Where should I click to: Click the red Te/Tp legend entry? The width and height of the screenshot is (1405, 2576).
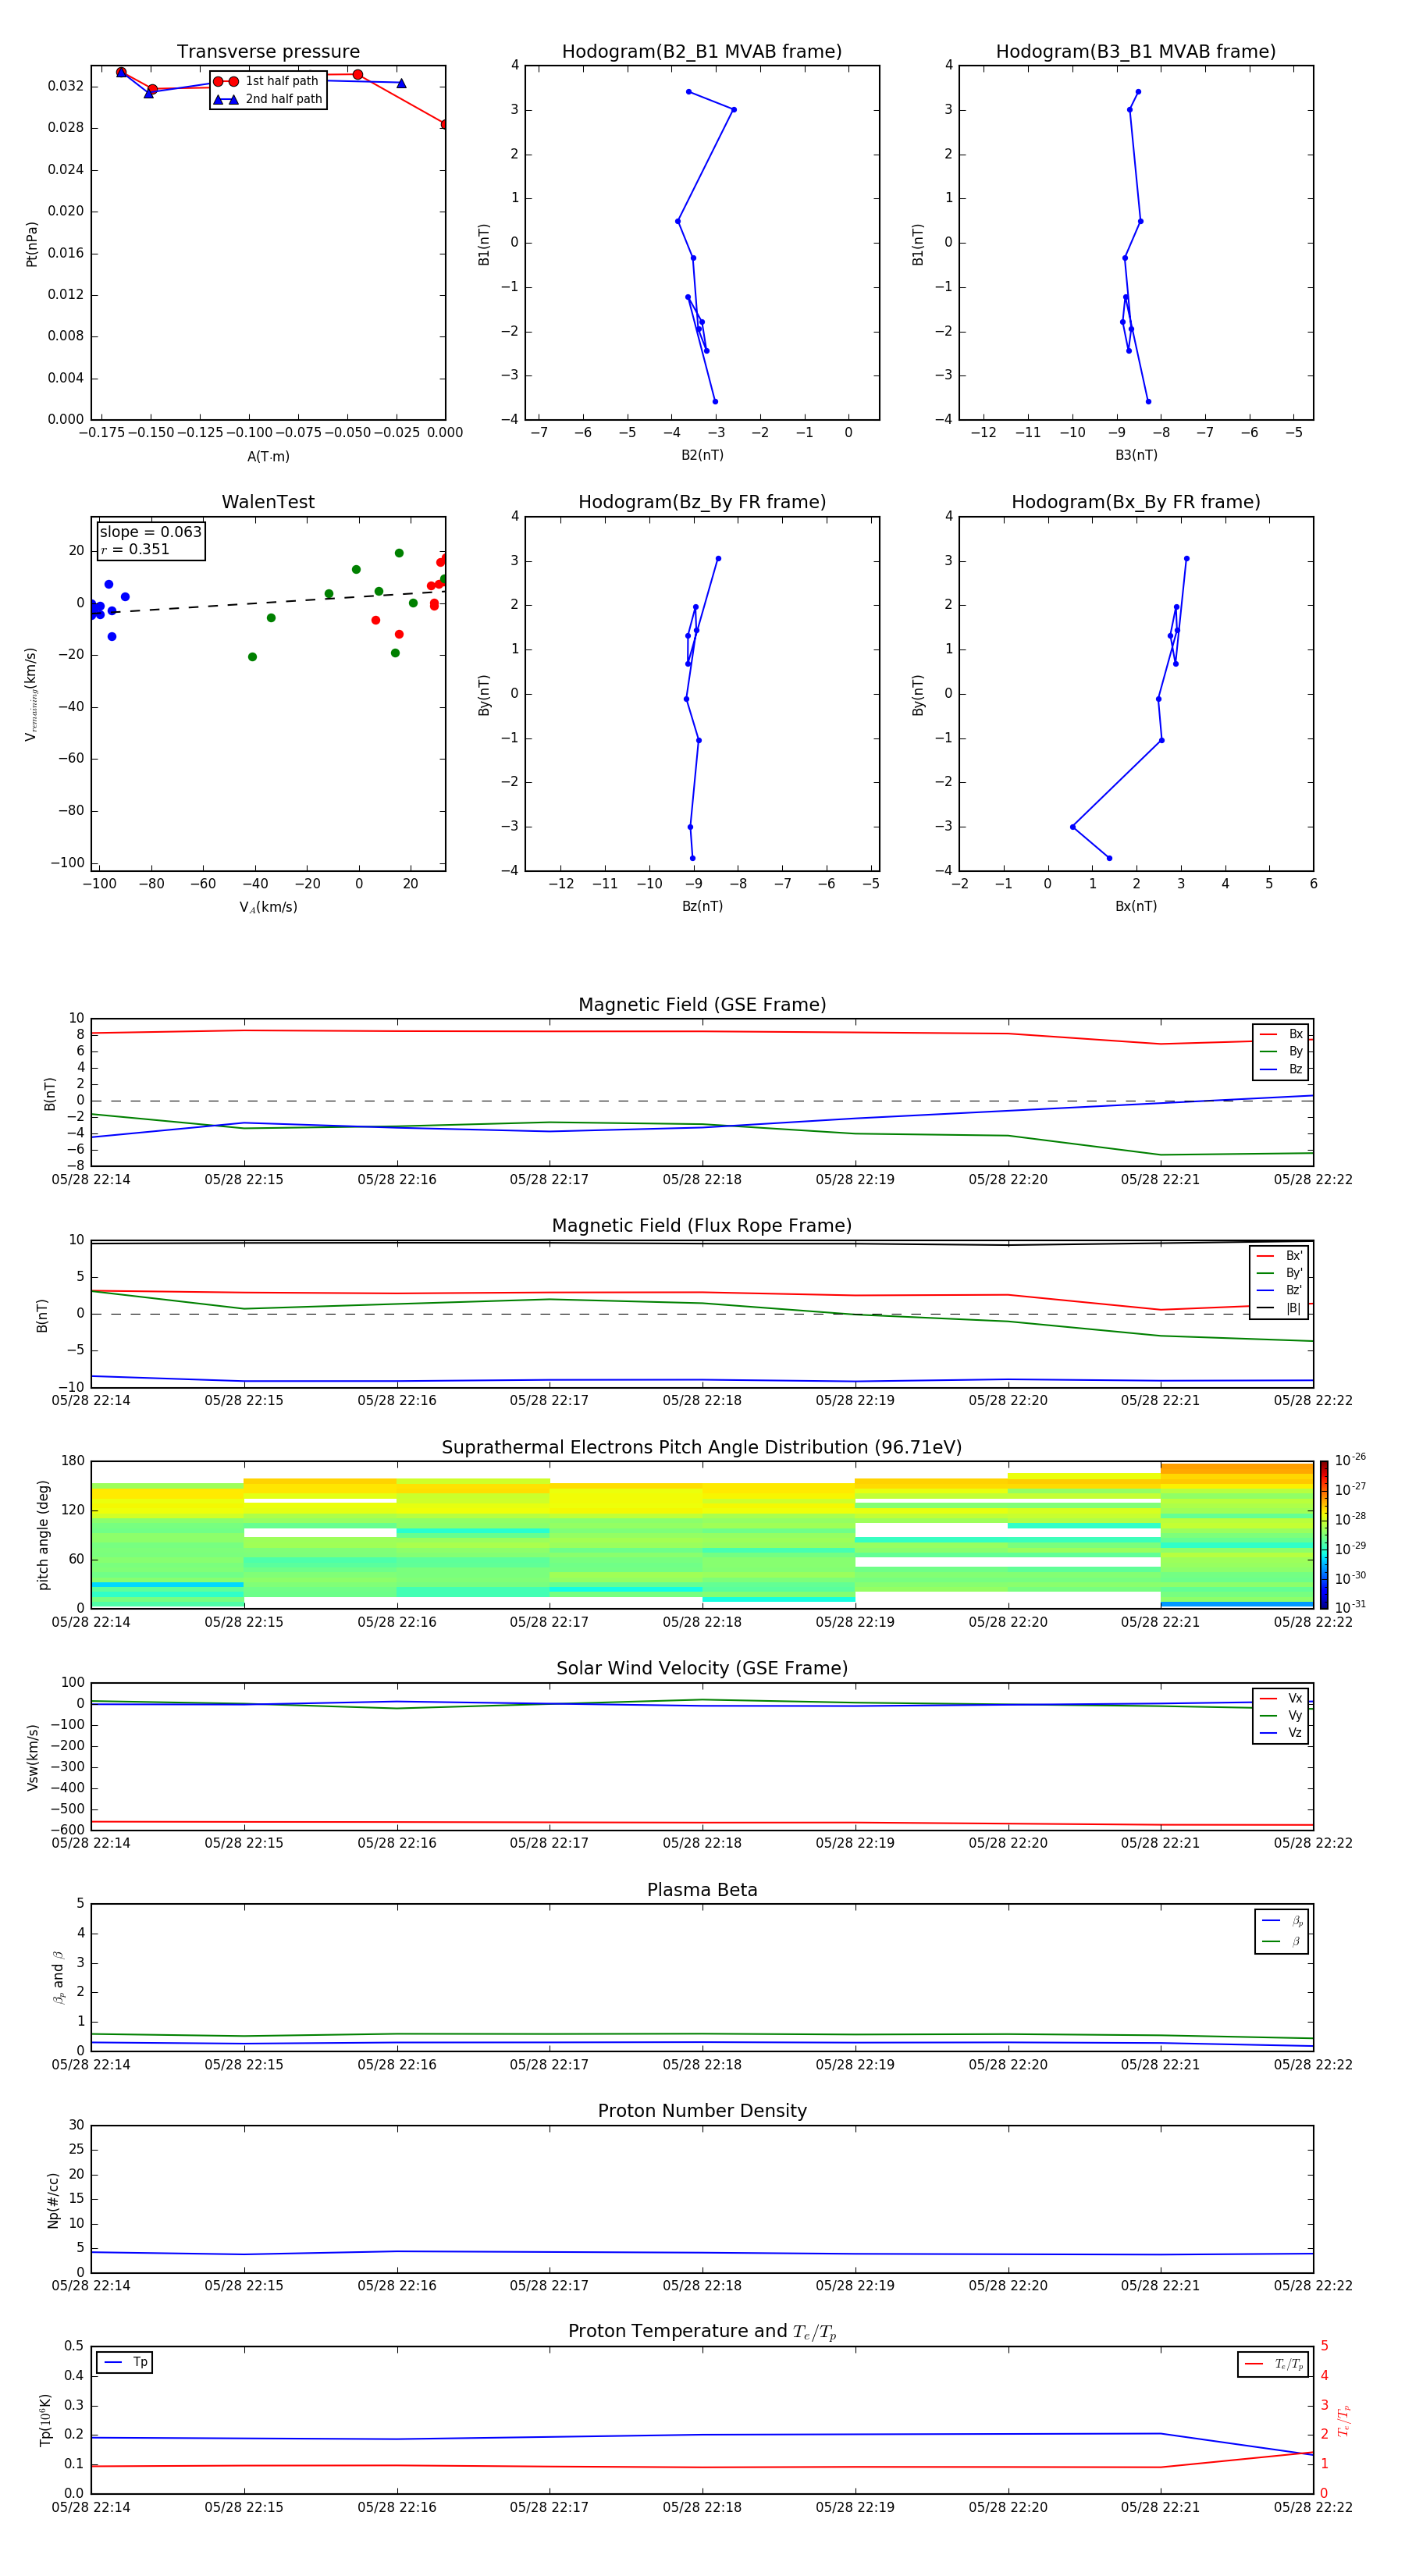pos(1273,2364)
